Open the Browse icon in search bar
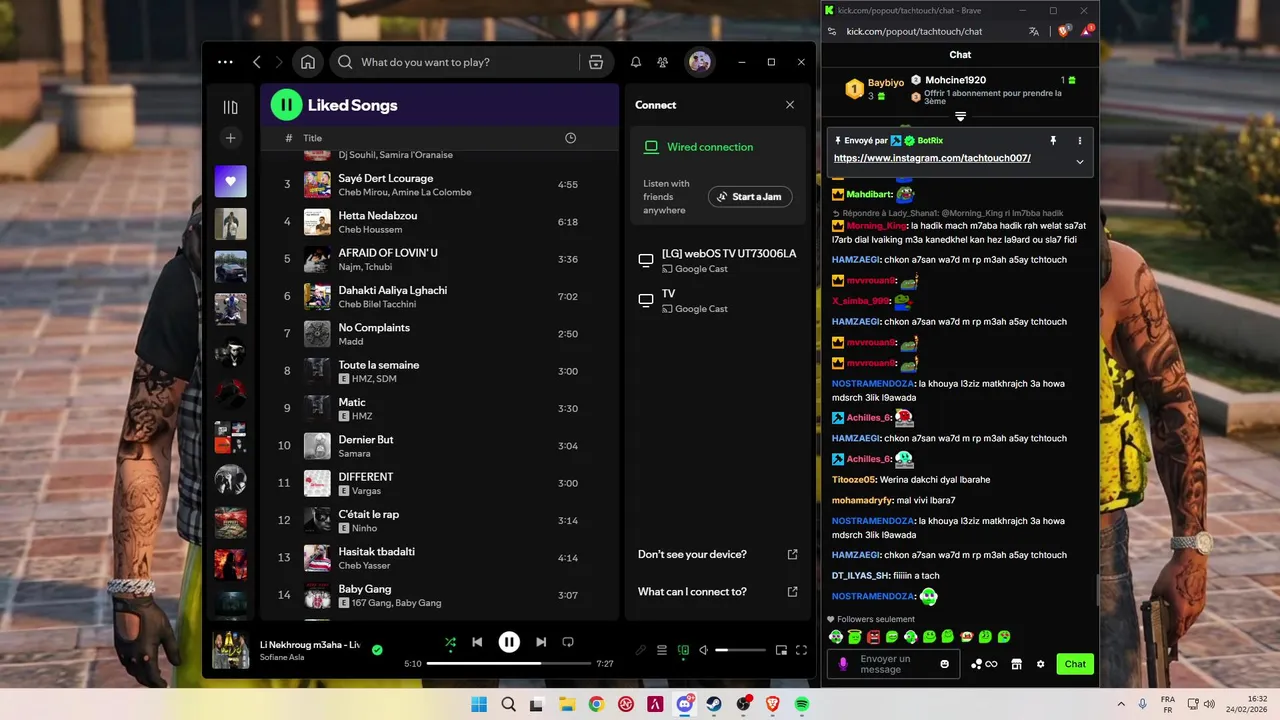This screenshot has height=720, width=1280. pyautogui.click(x=596, y=62)
